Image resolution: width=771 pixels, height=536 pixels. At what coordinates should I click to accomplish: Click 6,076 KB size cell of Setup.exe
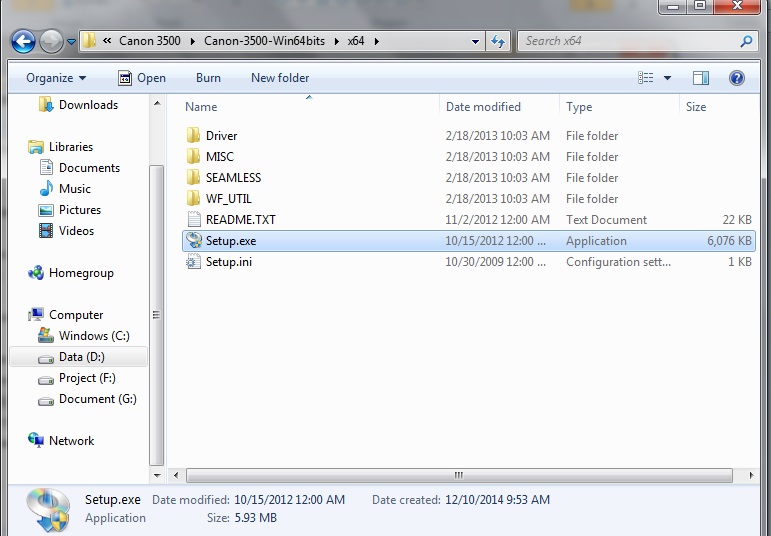click(x=729, y=241)
